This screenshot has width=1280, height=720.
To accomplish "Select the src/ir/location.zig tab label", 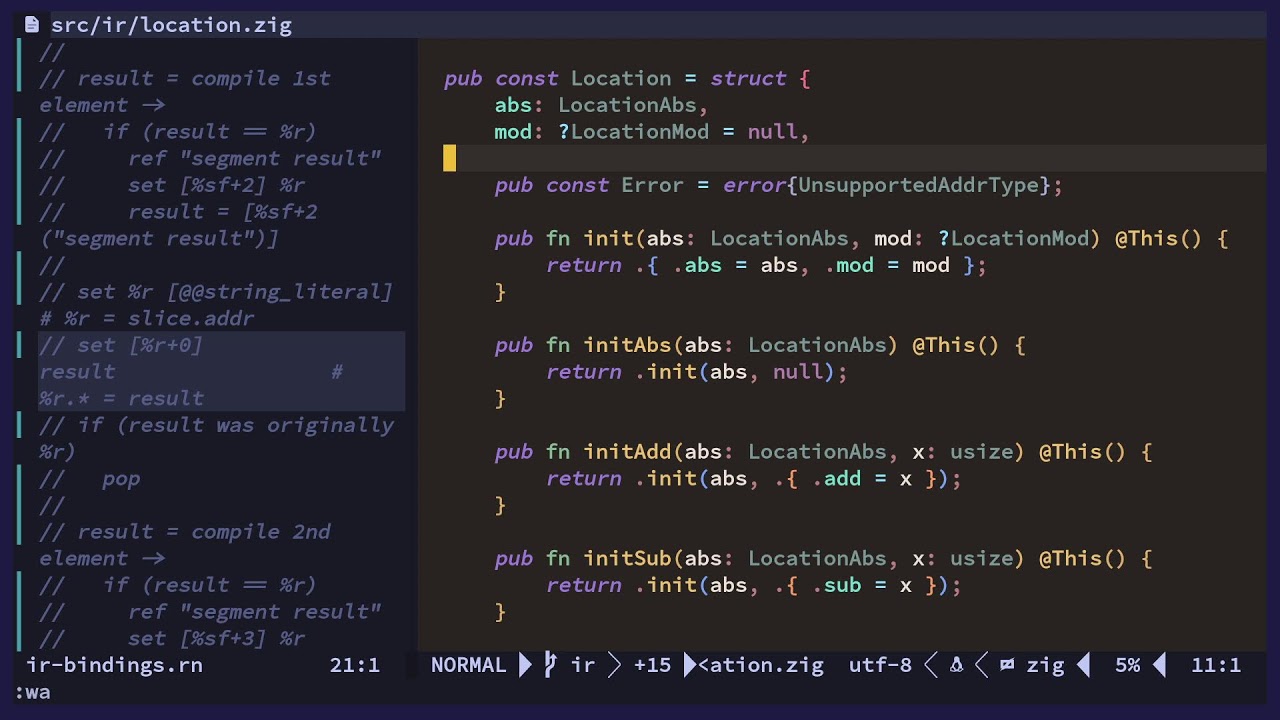I will [x=172, y=25].
